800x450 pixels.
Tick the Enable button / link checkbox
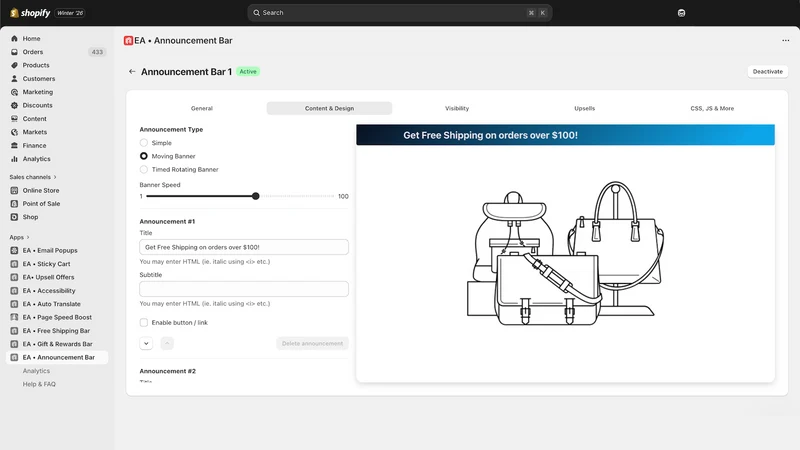(144, 322)
